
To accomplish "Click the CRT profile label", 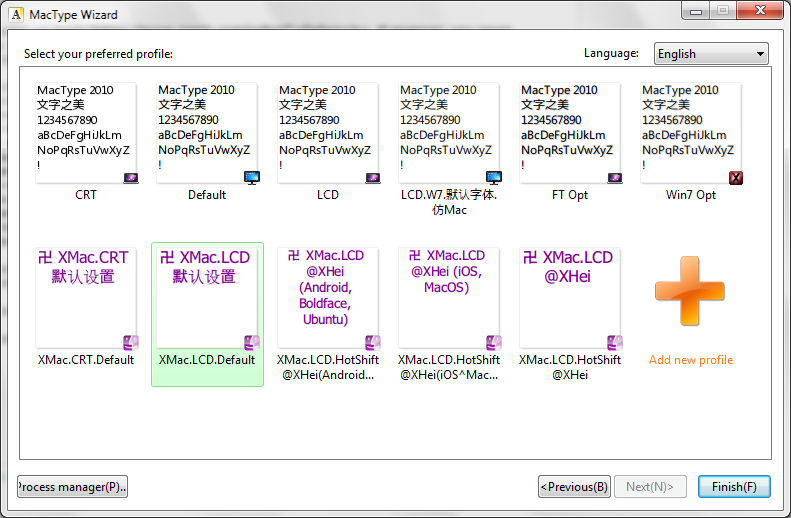I will (86, 195).
